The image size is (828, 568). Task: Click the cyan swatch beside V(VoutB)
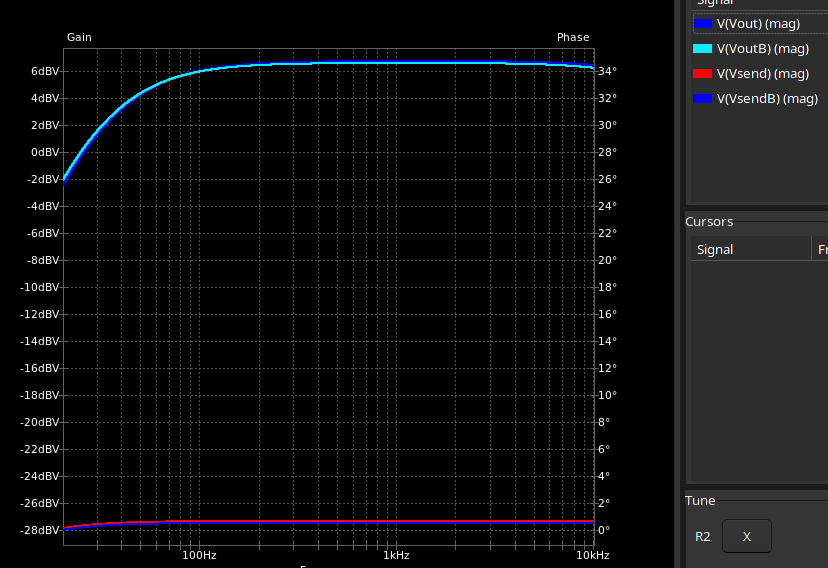click(702, 49)
